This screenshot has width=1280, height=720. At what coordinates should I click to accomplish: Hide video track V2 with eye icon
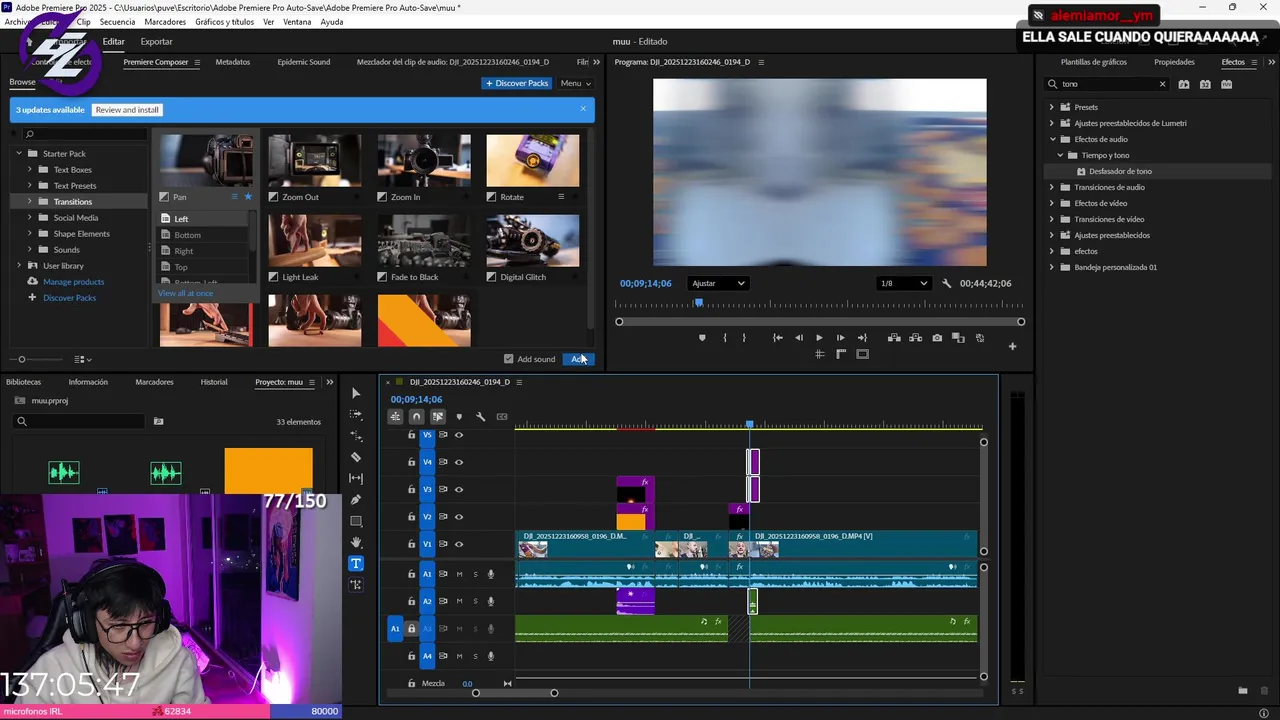coord(459,517)
